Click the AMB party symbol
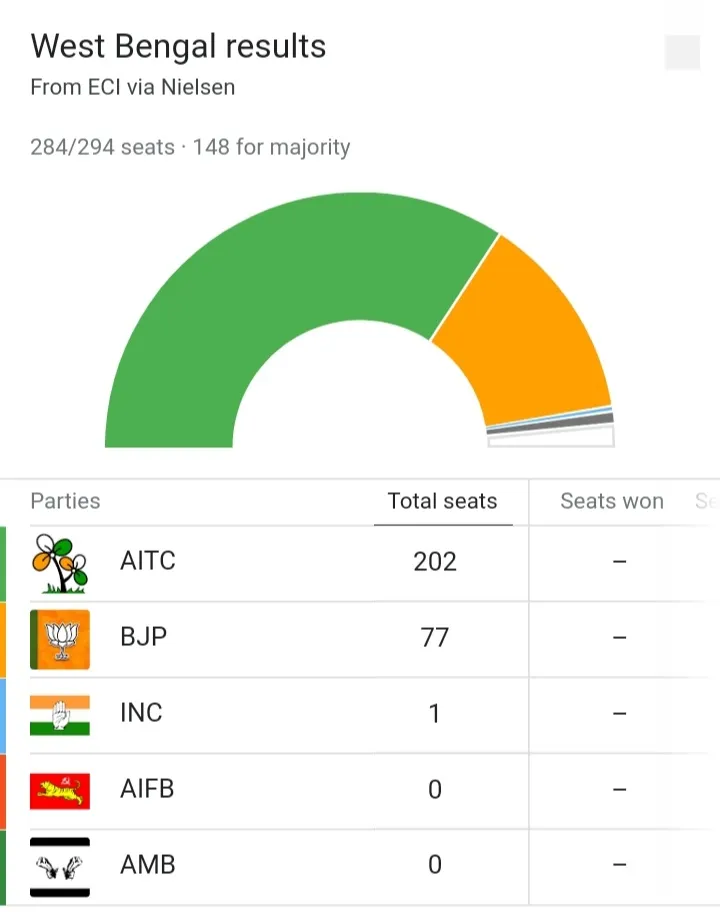Image resolution: width=720 pixels, height=912 pixels. point(60,867)
